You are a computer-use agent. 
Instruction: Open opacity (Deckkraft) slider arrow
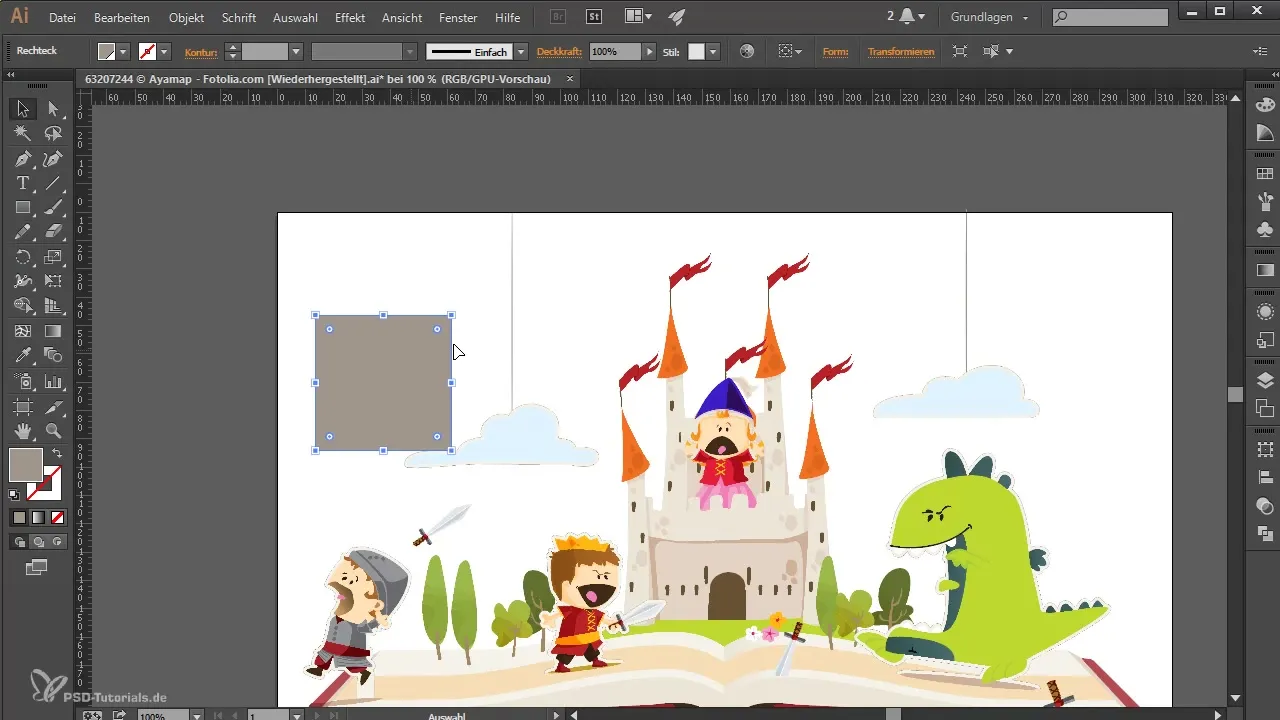650,51
